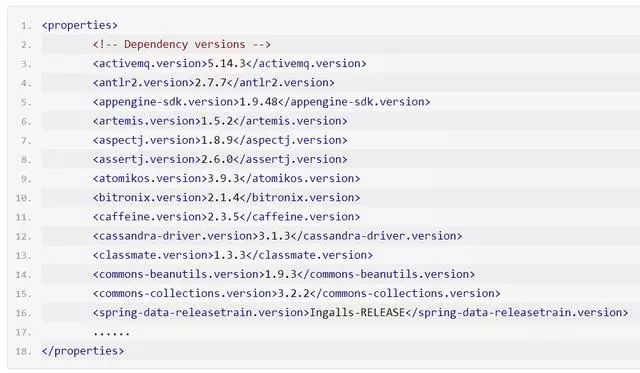The height and width of the screenshot is (373, 640).
Task: Click the cassandra-driver.version 3.1.3 line
Action: coord(277,236)
